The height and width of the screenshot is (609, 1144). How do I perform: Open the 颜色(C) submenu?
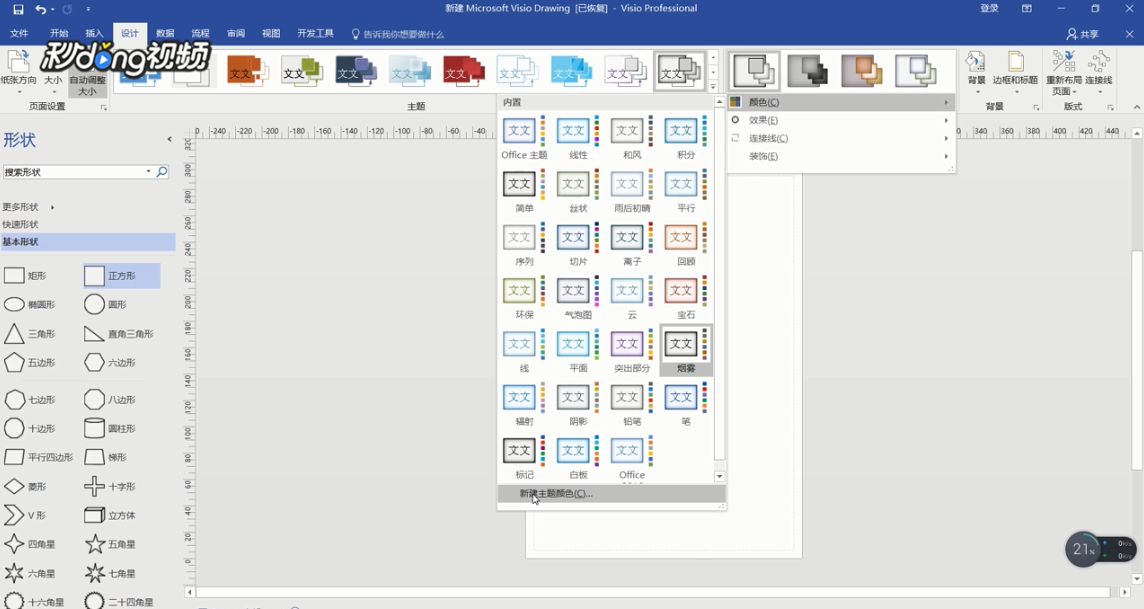click(x=840, y=102)
